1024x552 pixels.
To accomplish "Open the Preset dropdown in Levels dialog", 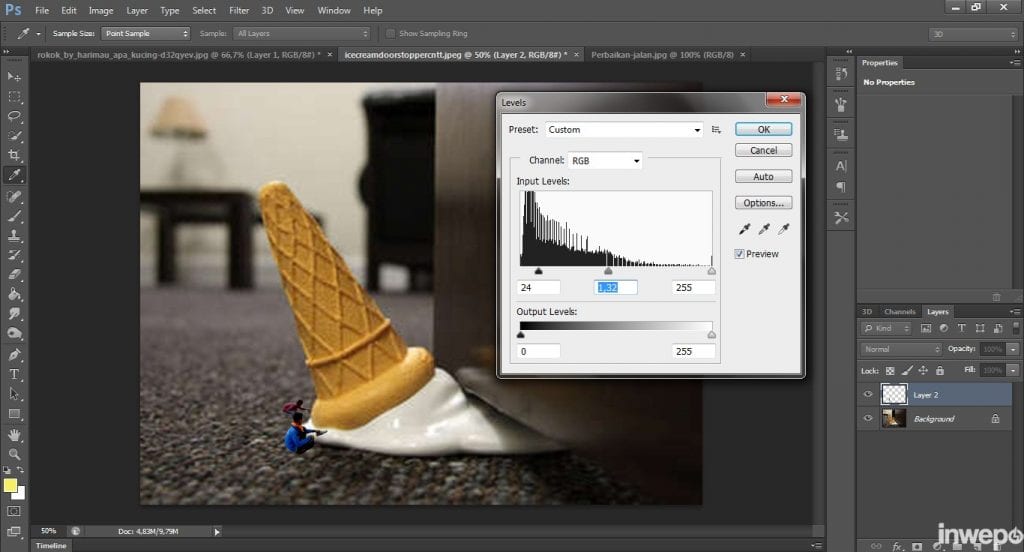I will (x=624, y=130).
